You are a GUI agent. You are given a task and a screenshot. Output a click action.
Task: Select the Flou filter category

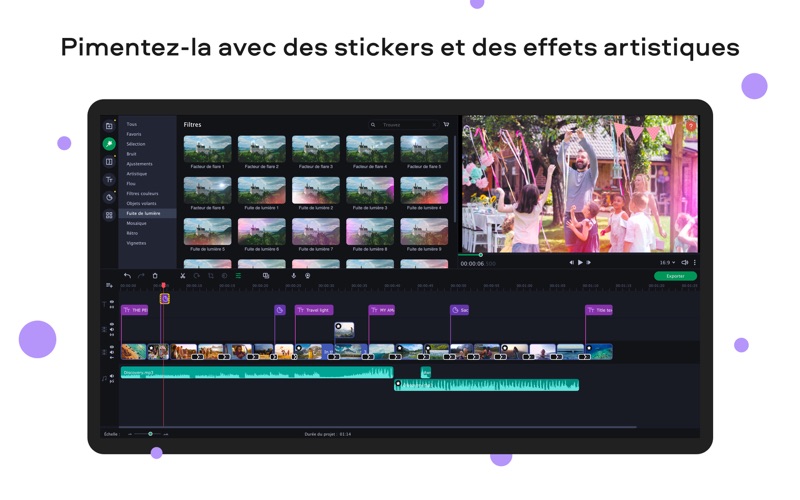(131, 184)
